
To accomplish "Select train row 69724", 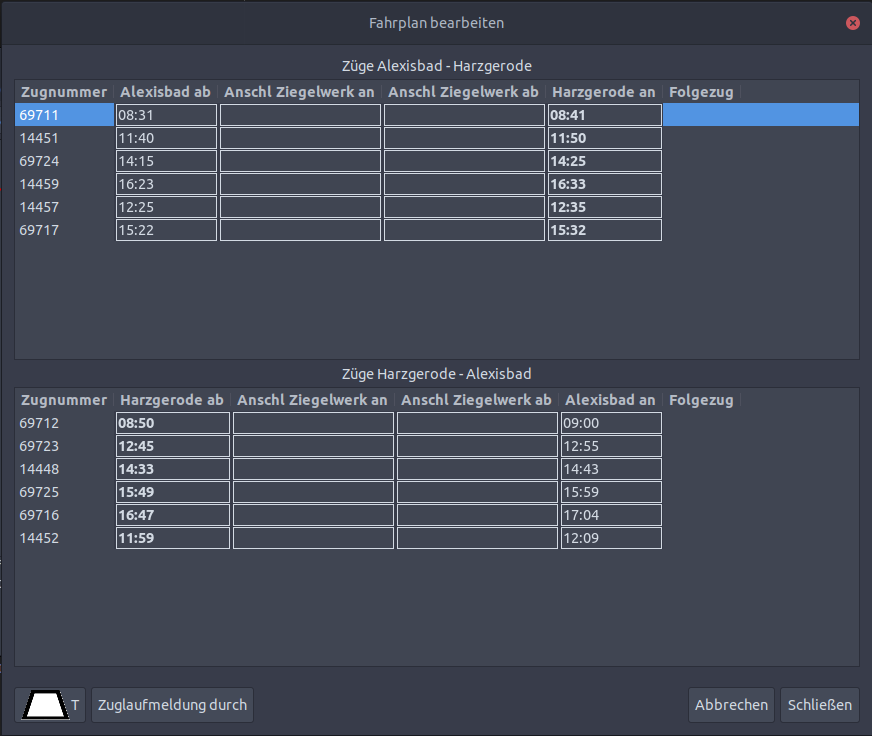I will coord(437,161).
